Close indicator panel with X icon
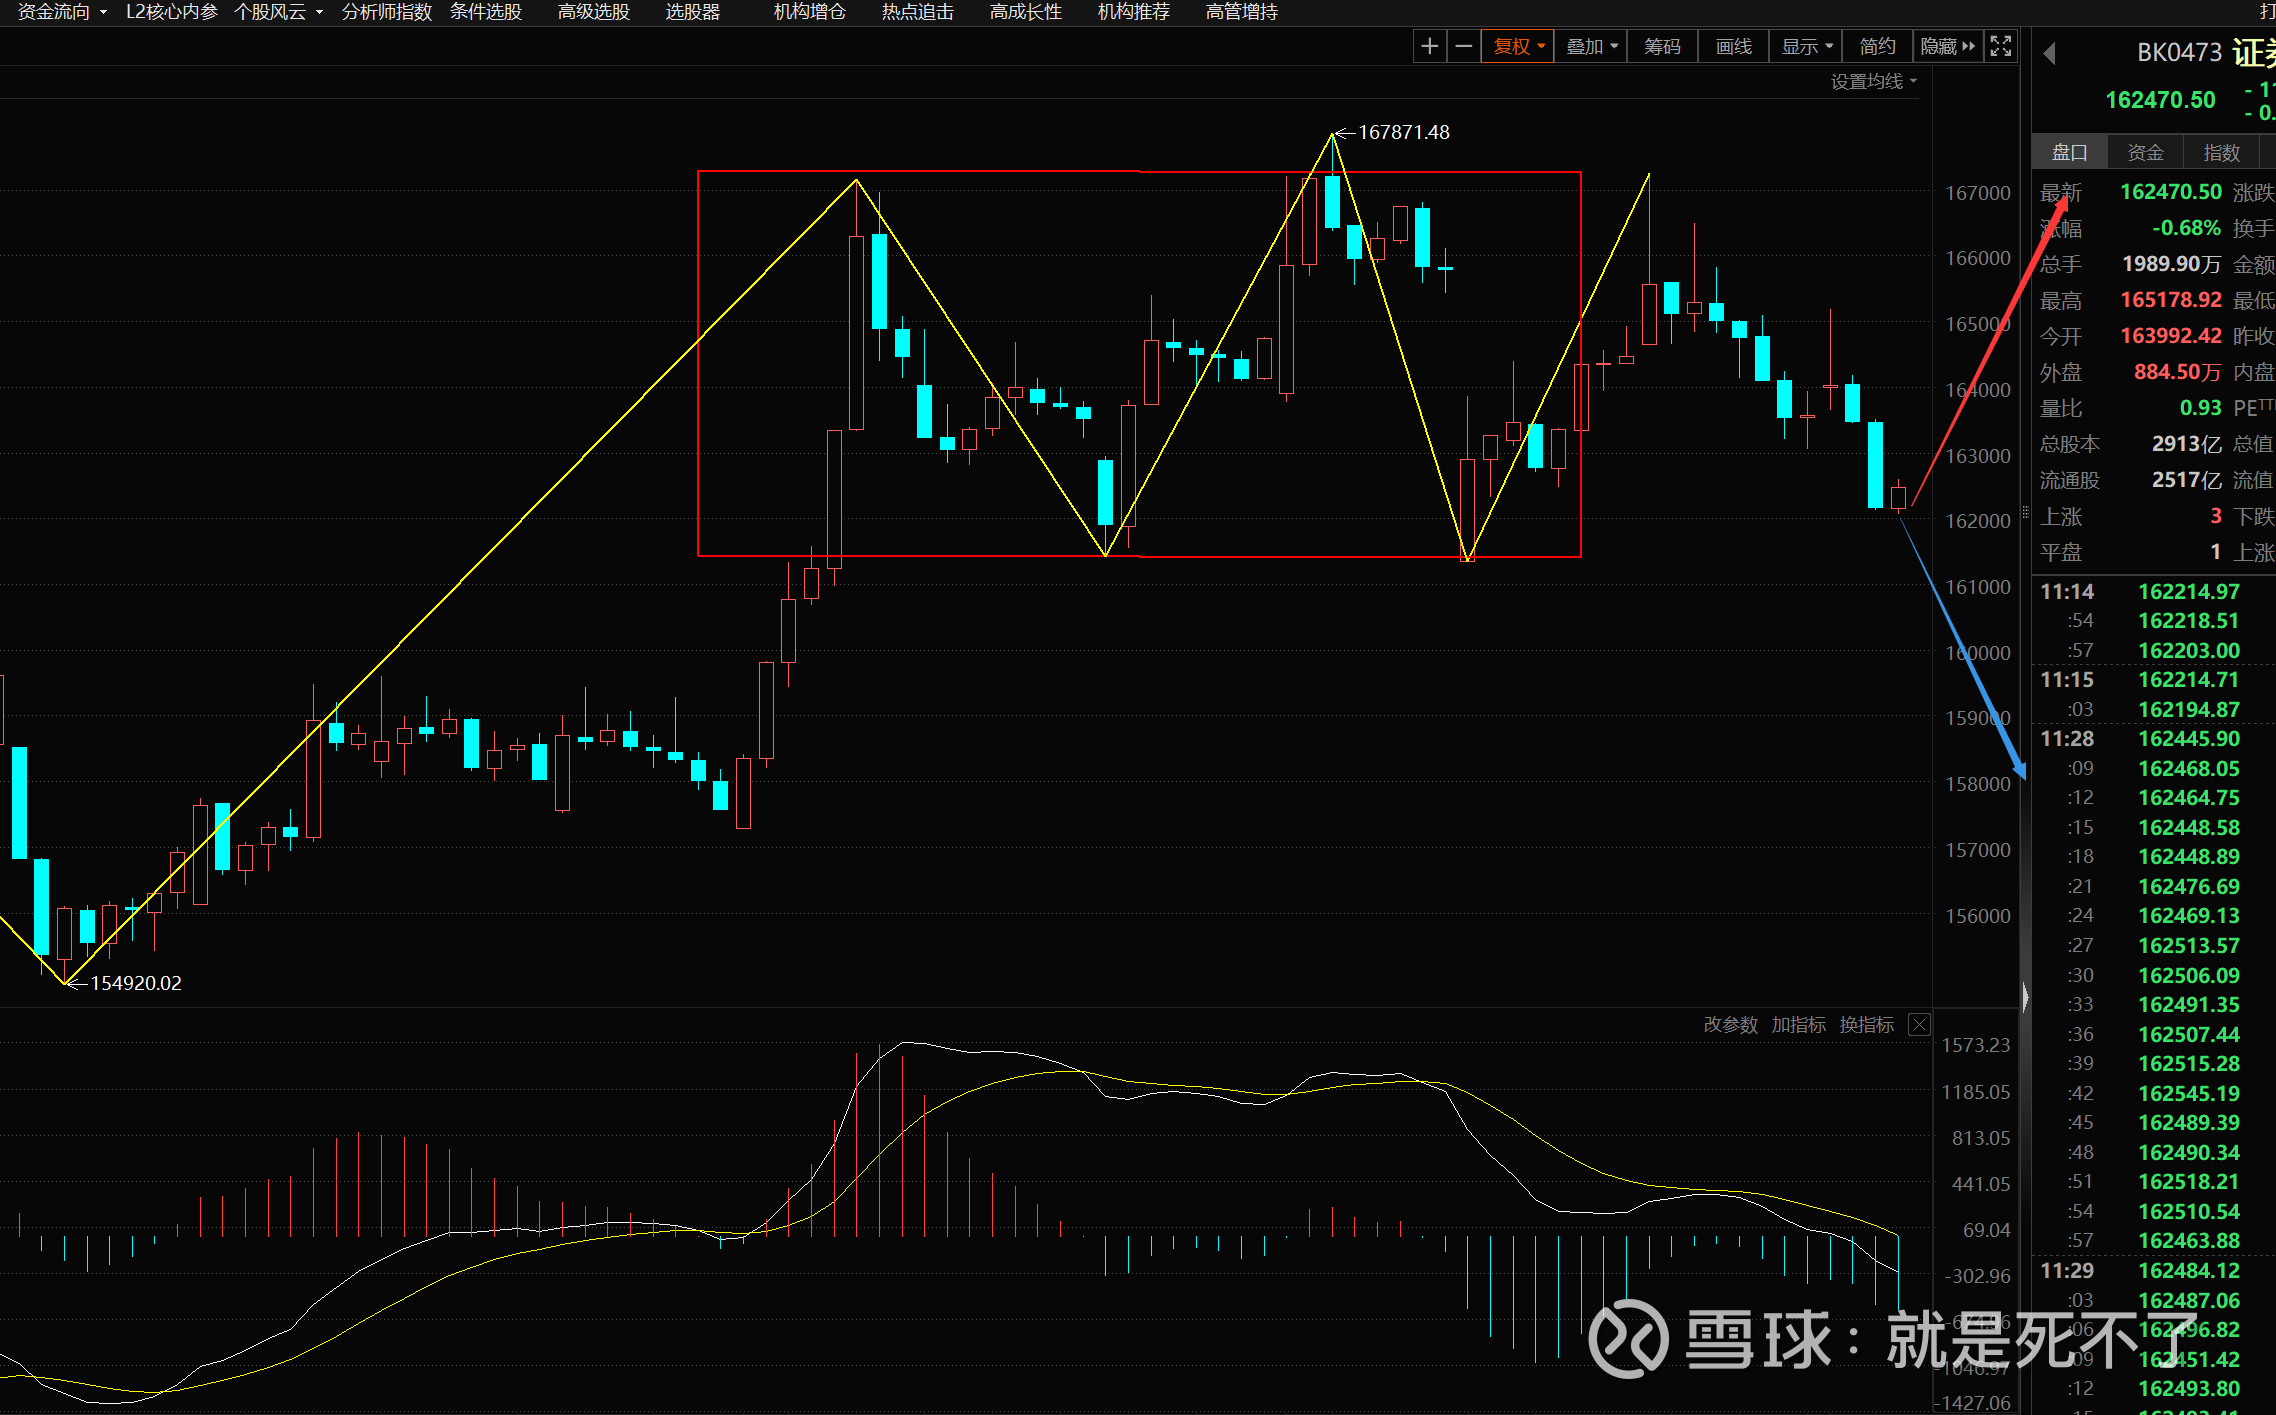This screenshot has width=2276, height=1415. pyautogui.click(x=1918, y=1024)
